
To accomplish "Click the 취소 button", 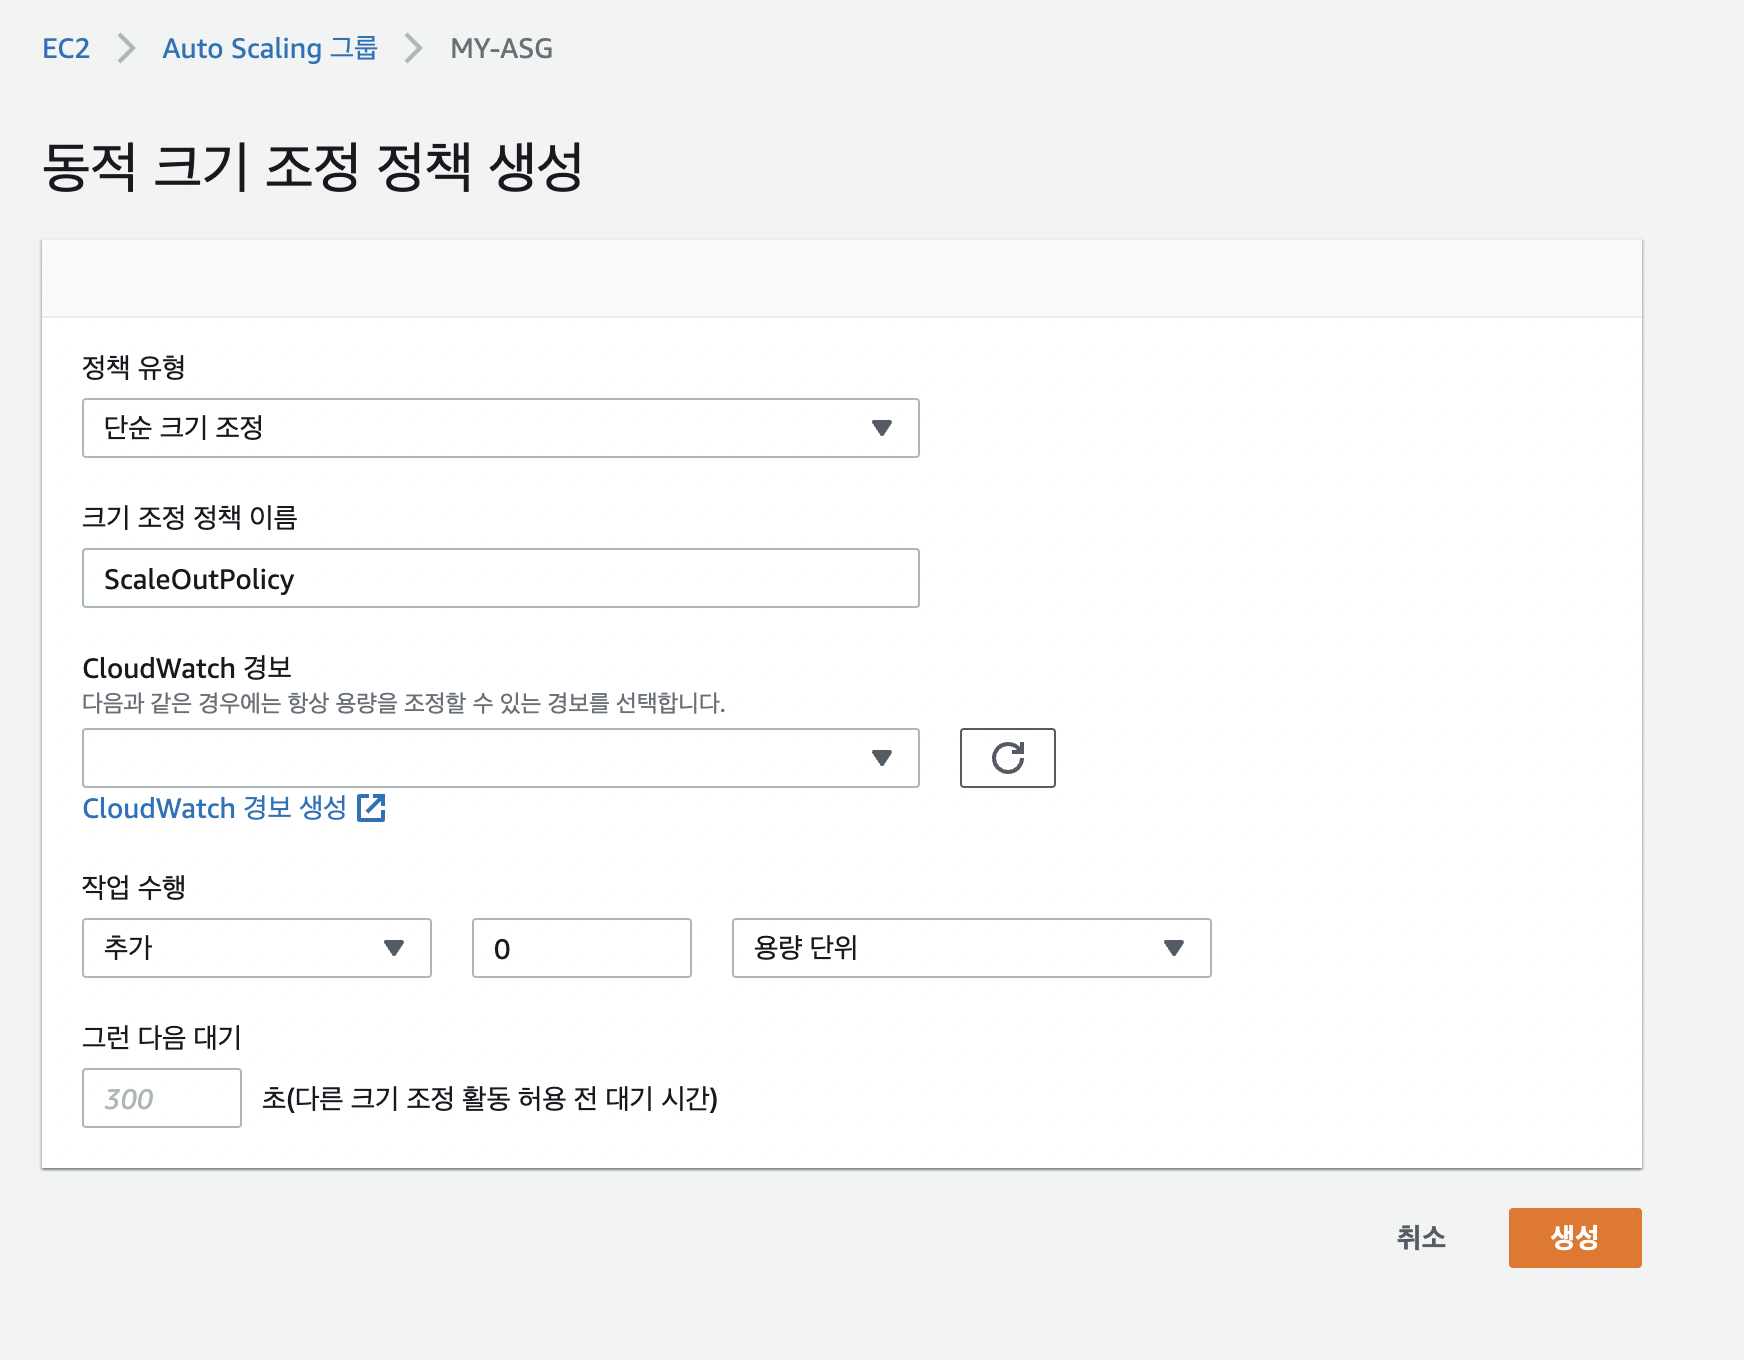I will (x=1421, y=1238).
